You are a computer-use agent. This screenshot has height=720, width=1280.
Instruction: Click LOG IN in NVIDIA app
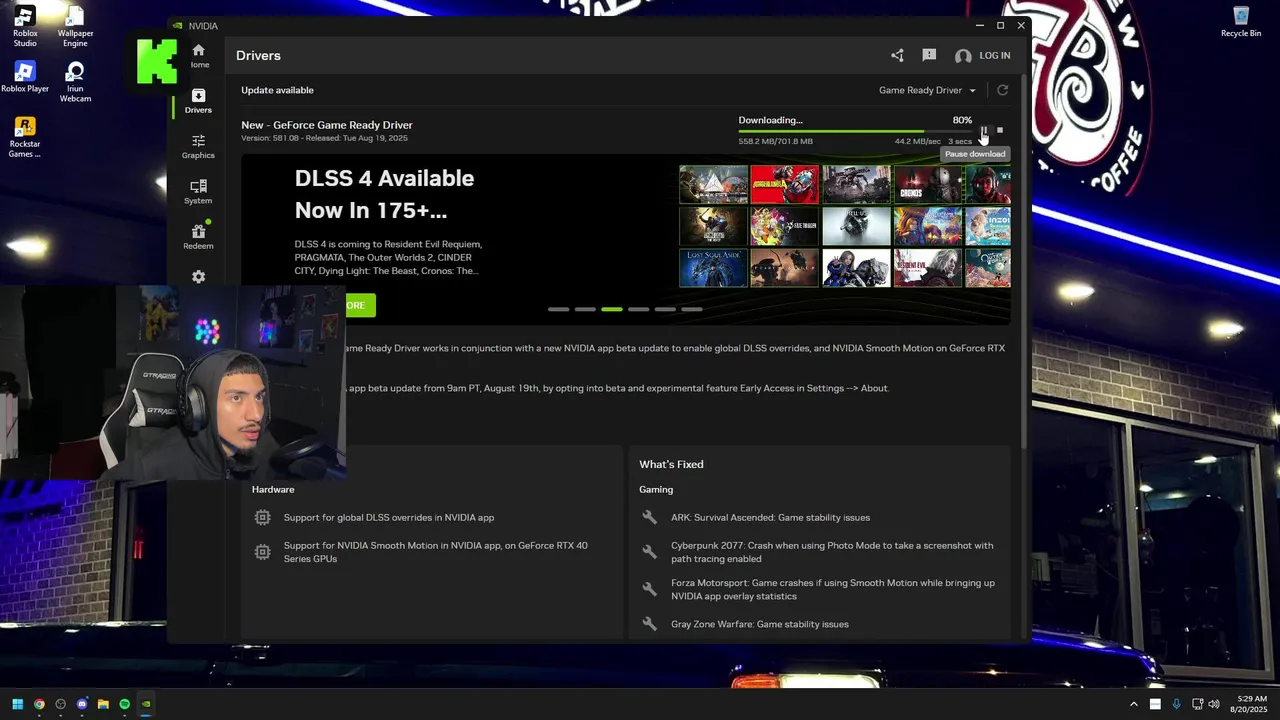[x=983, y=56]
